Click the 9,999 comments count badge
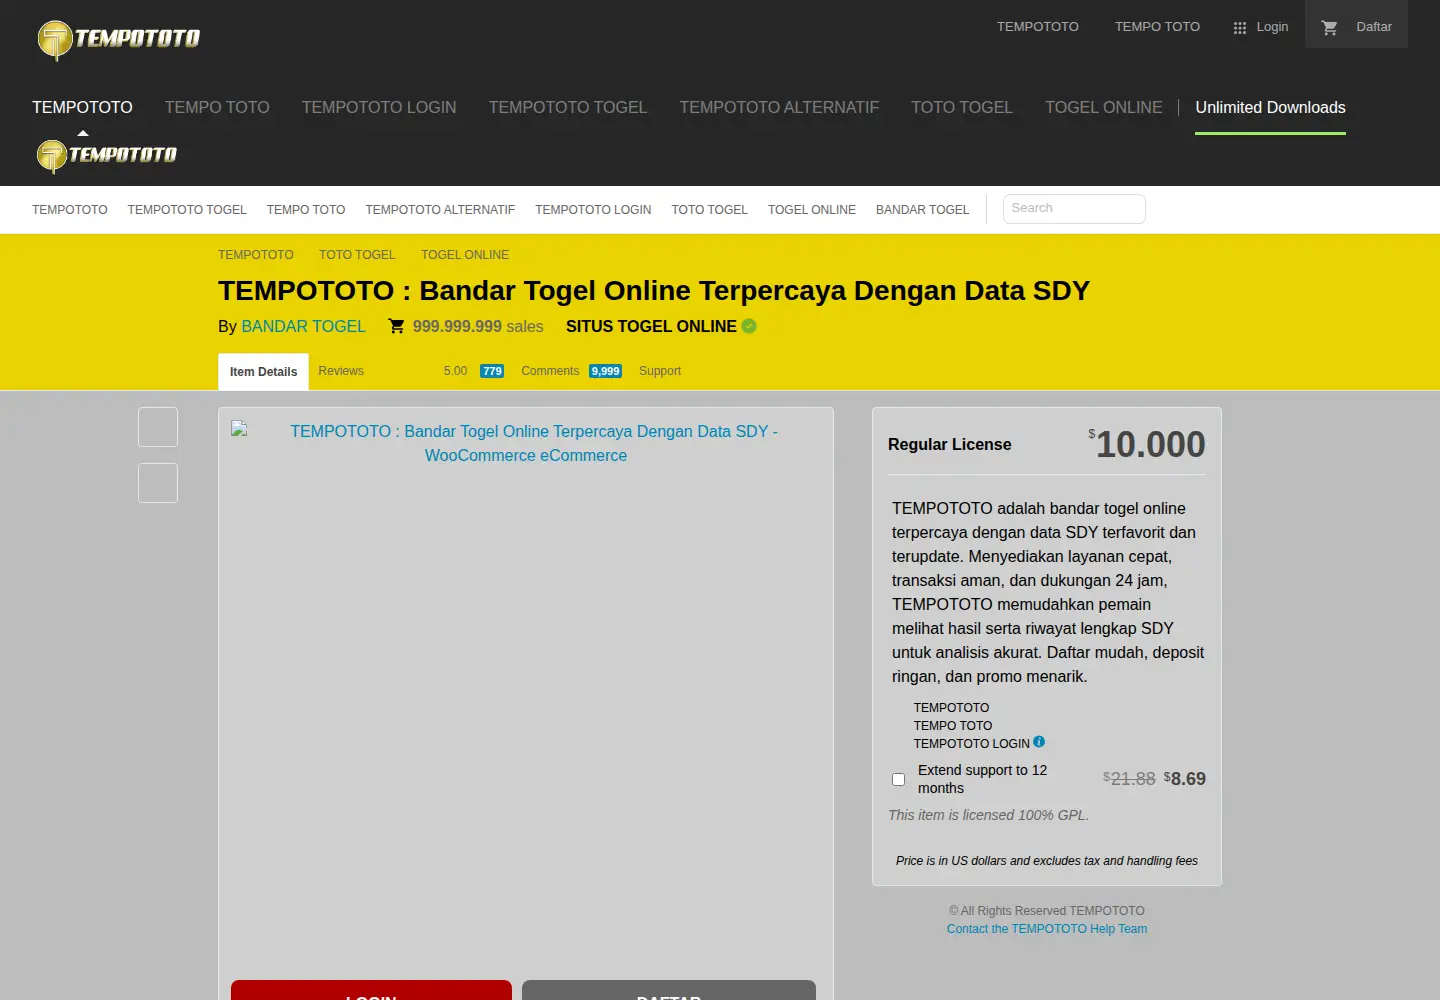The width and height of the screenshot is (1440, 1000). click(x=605, y=371)
